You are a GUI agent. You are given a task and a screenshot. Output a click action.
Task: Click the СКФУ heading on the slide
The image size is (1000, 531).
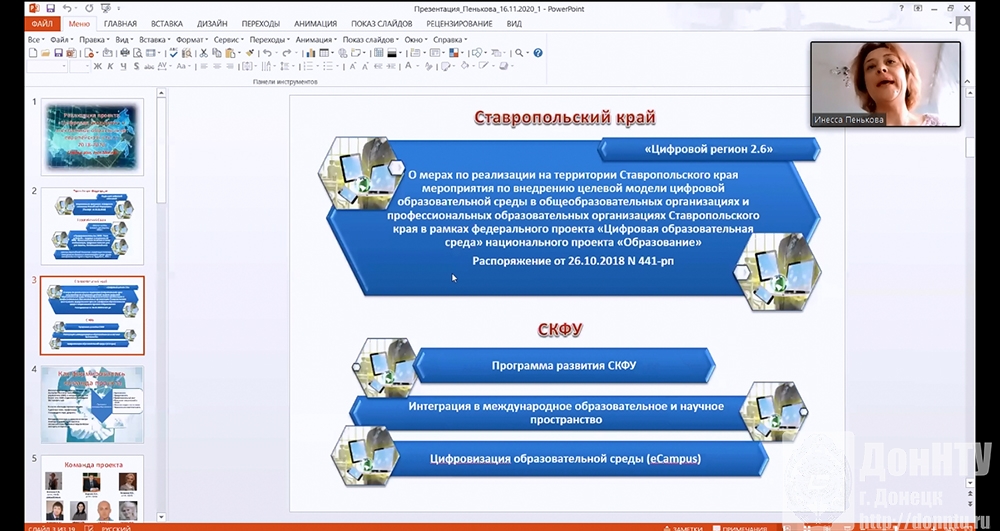click(x=561, y=330)
